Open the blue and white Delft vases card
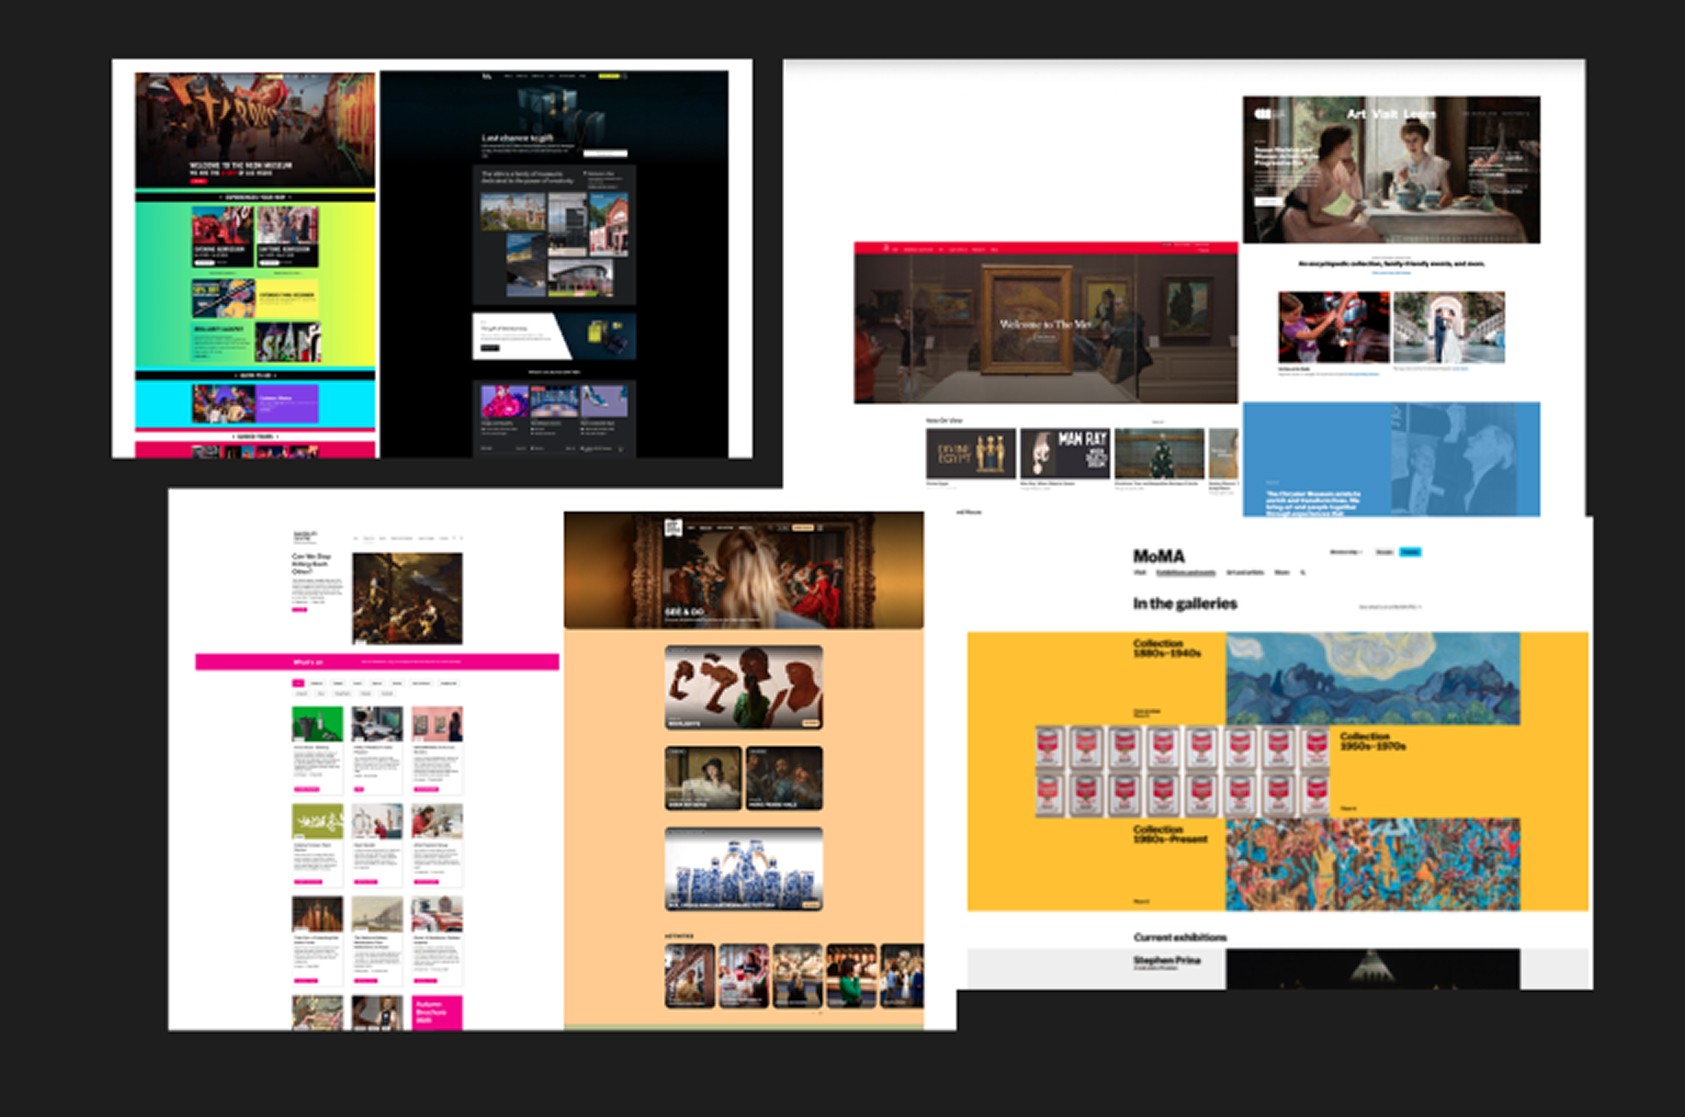This screenshot has width=1685, height=1117. (744, 868)
